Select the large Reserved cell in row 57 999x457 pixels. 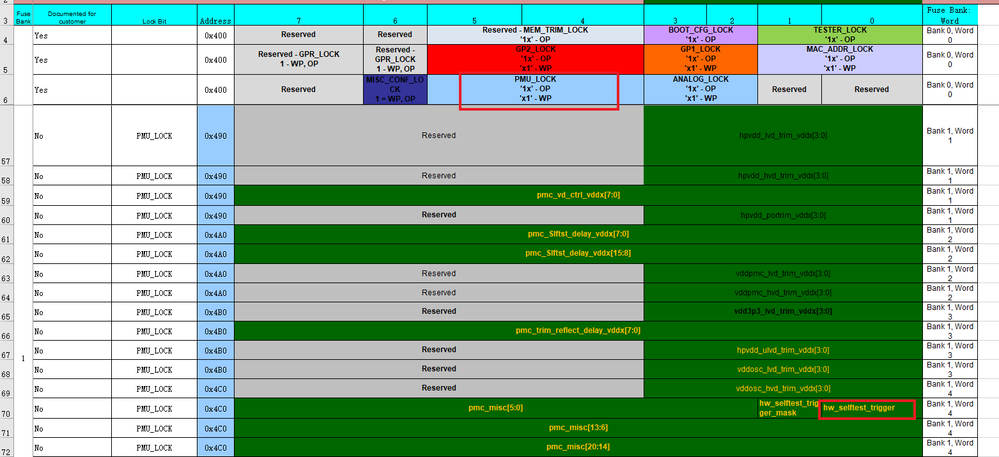coord(439,136)
